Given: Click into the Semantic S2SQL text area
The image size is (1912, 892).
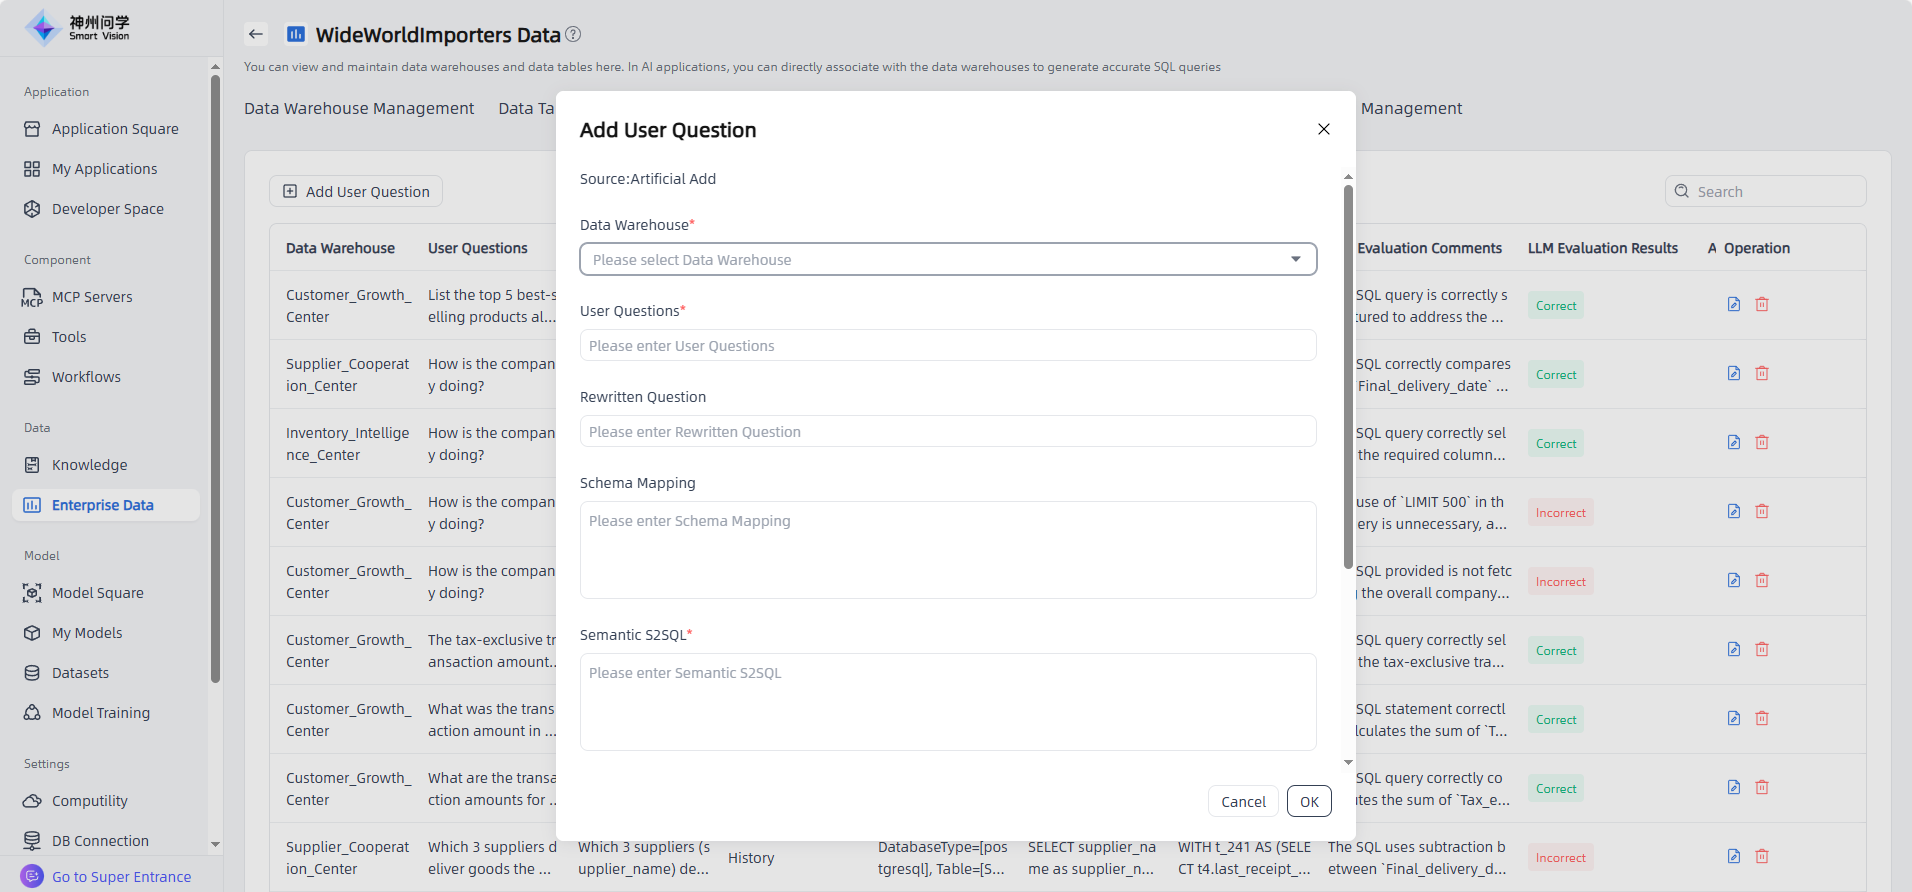Looking at the screenshot, I should pos(947,701).
